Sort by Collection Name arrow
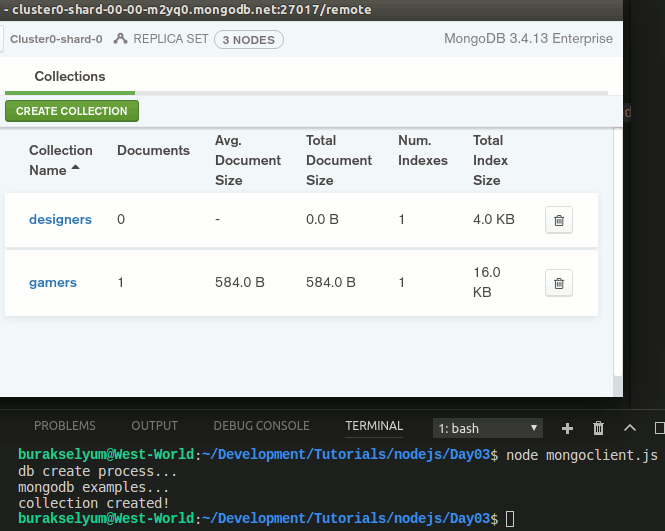Screen dimensions: 665x531 coord(76,169)
